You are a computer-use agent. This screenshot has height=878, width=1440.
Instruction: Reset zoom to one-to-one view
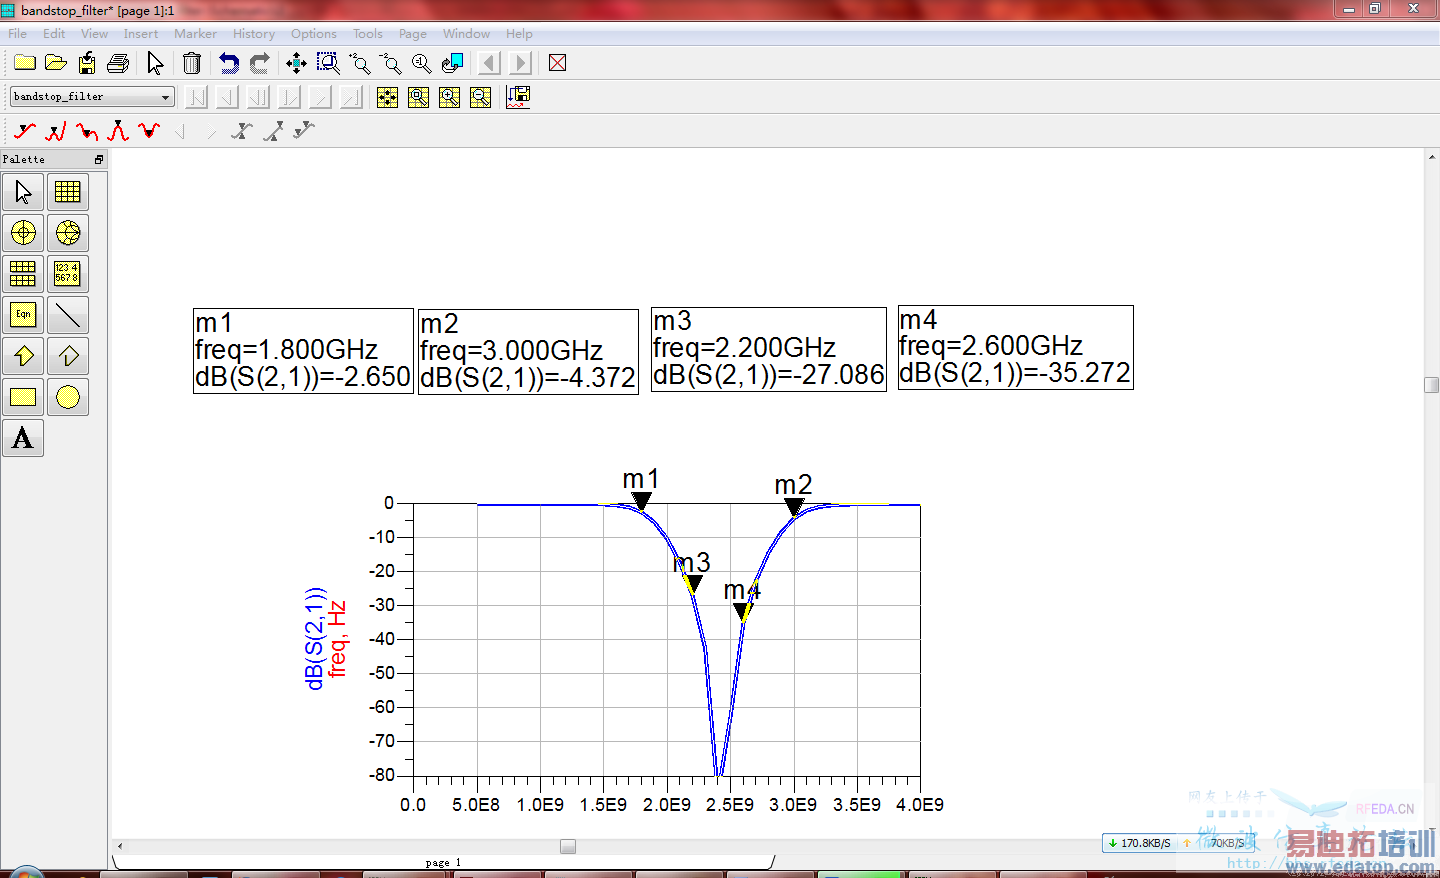pyautogui.click(x=422, y=63)
